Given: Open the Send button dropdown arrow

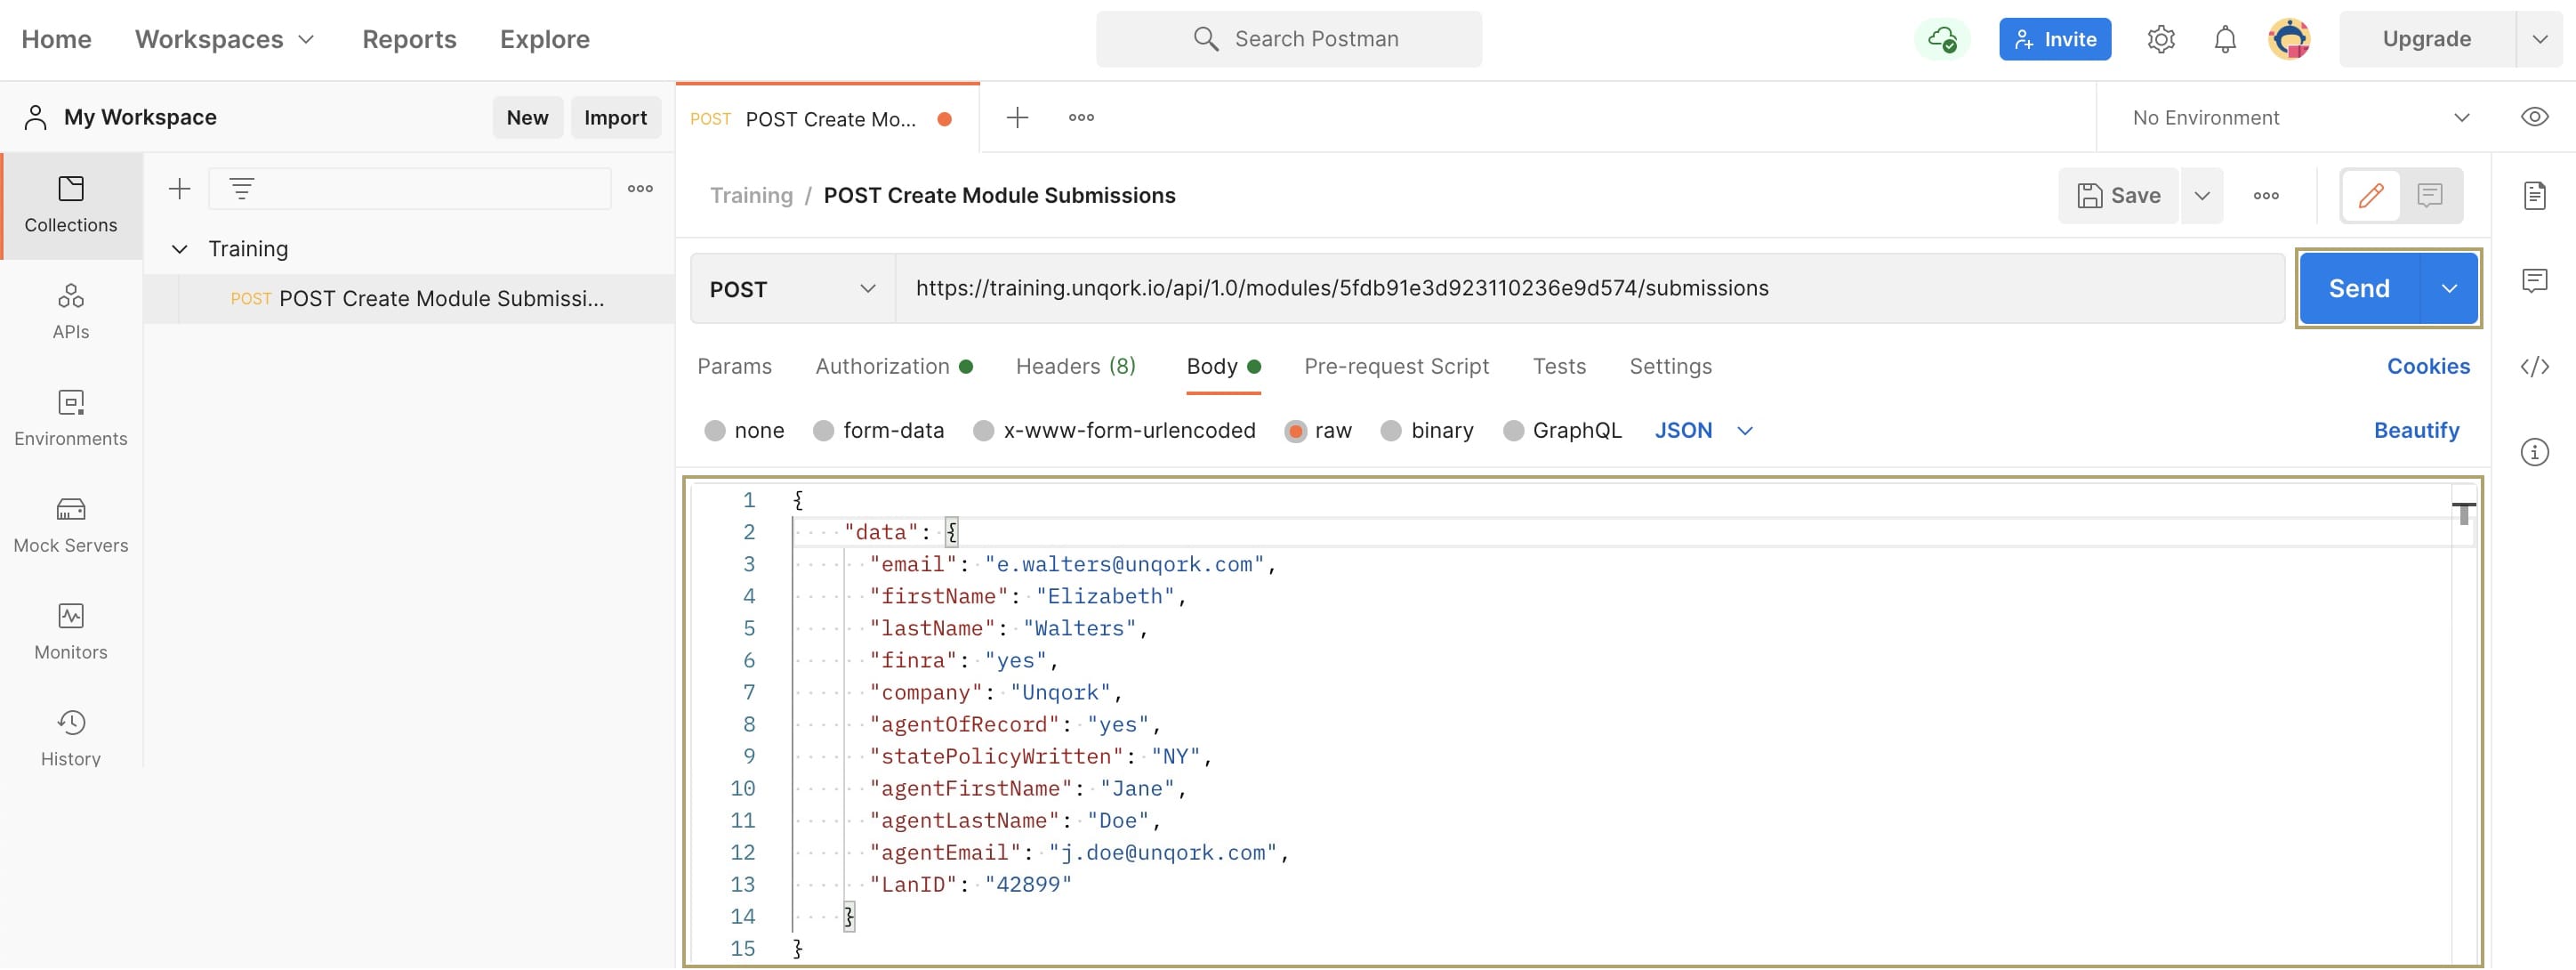Looking at the screenshot, I should (x=2449, y=288).
